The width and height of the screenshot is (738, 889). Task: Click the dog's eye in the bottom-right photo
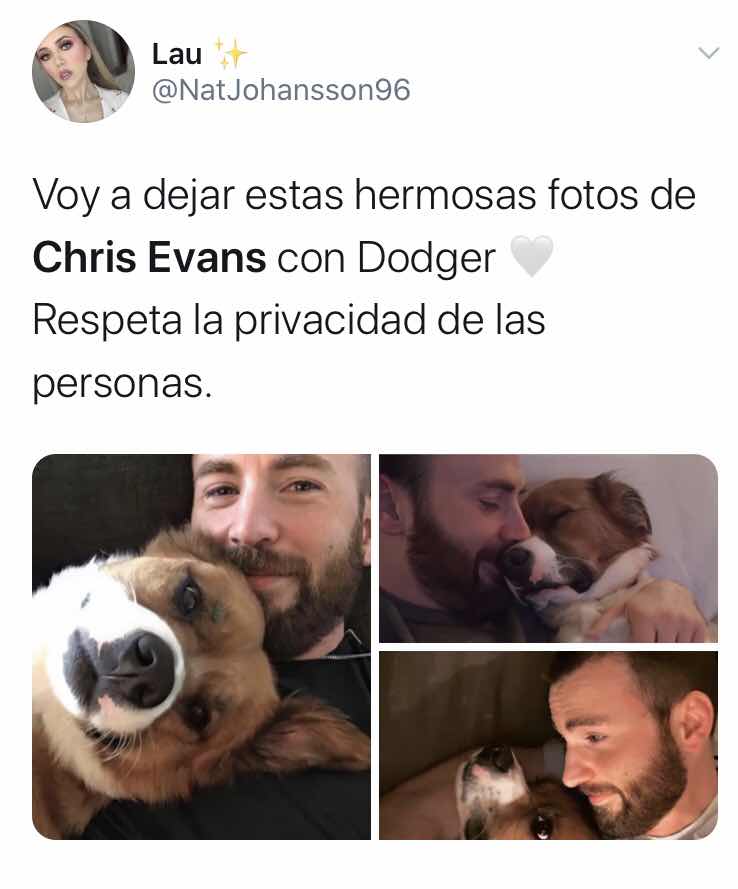[x=542, y=825]
